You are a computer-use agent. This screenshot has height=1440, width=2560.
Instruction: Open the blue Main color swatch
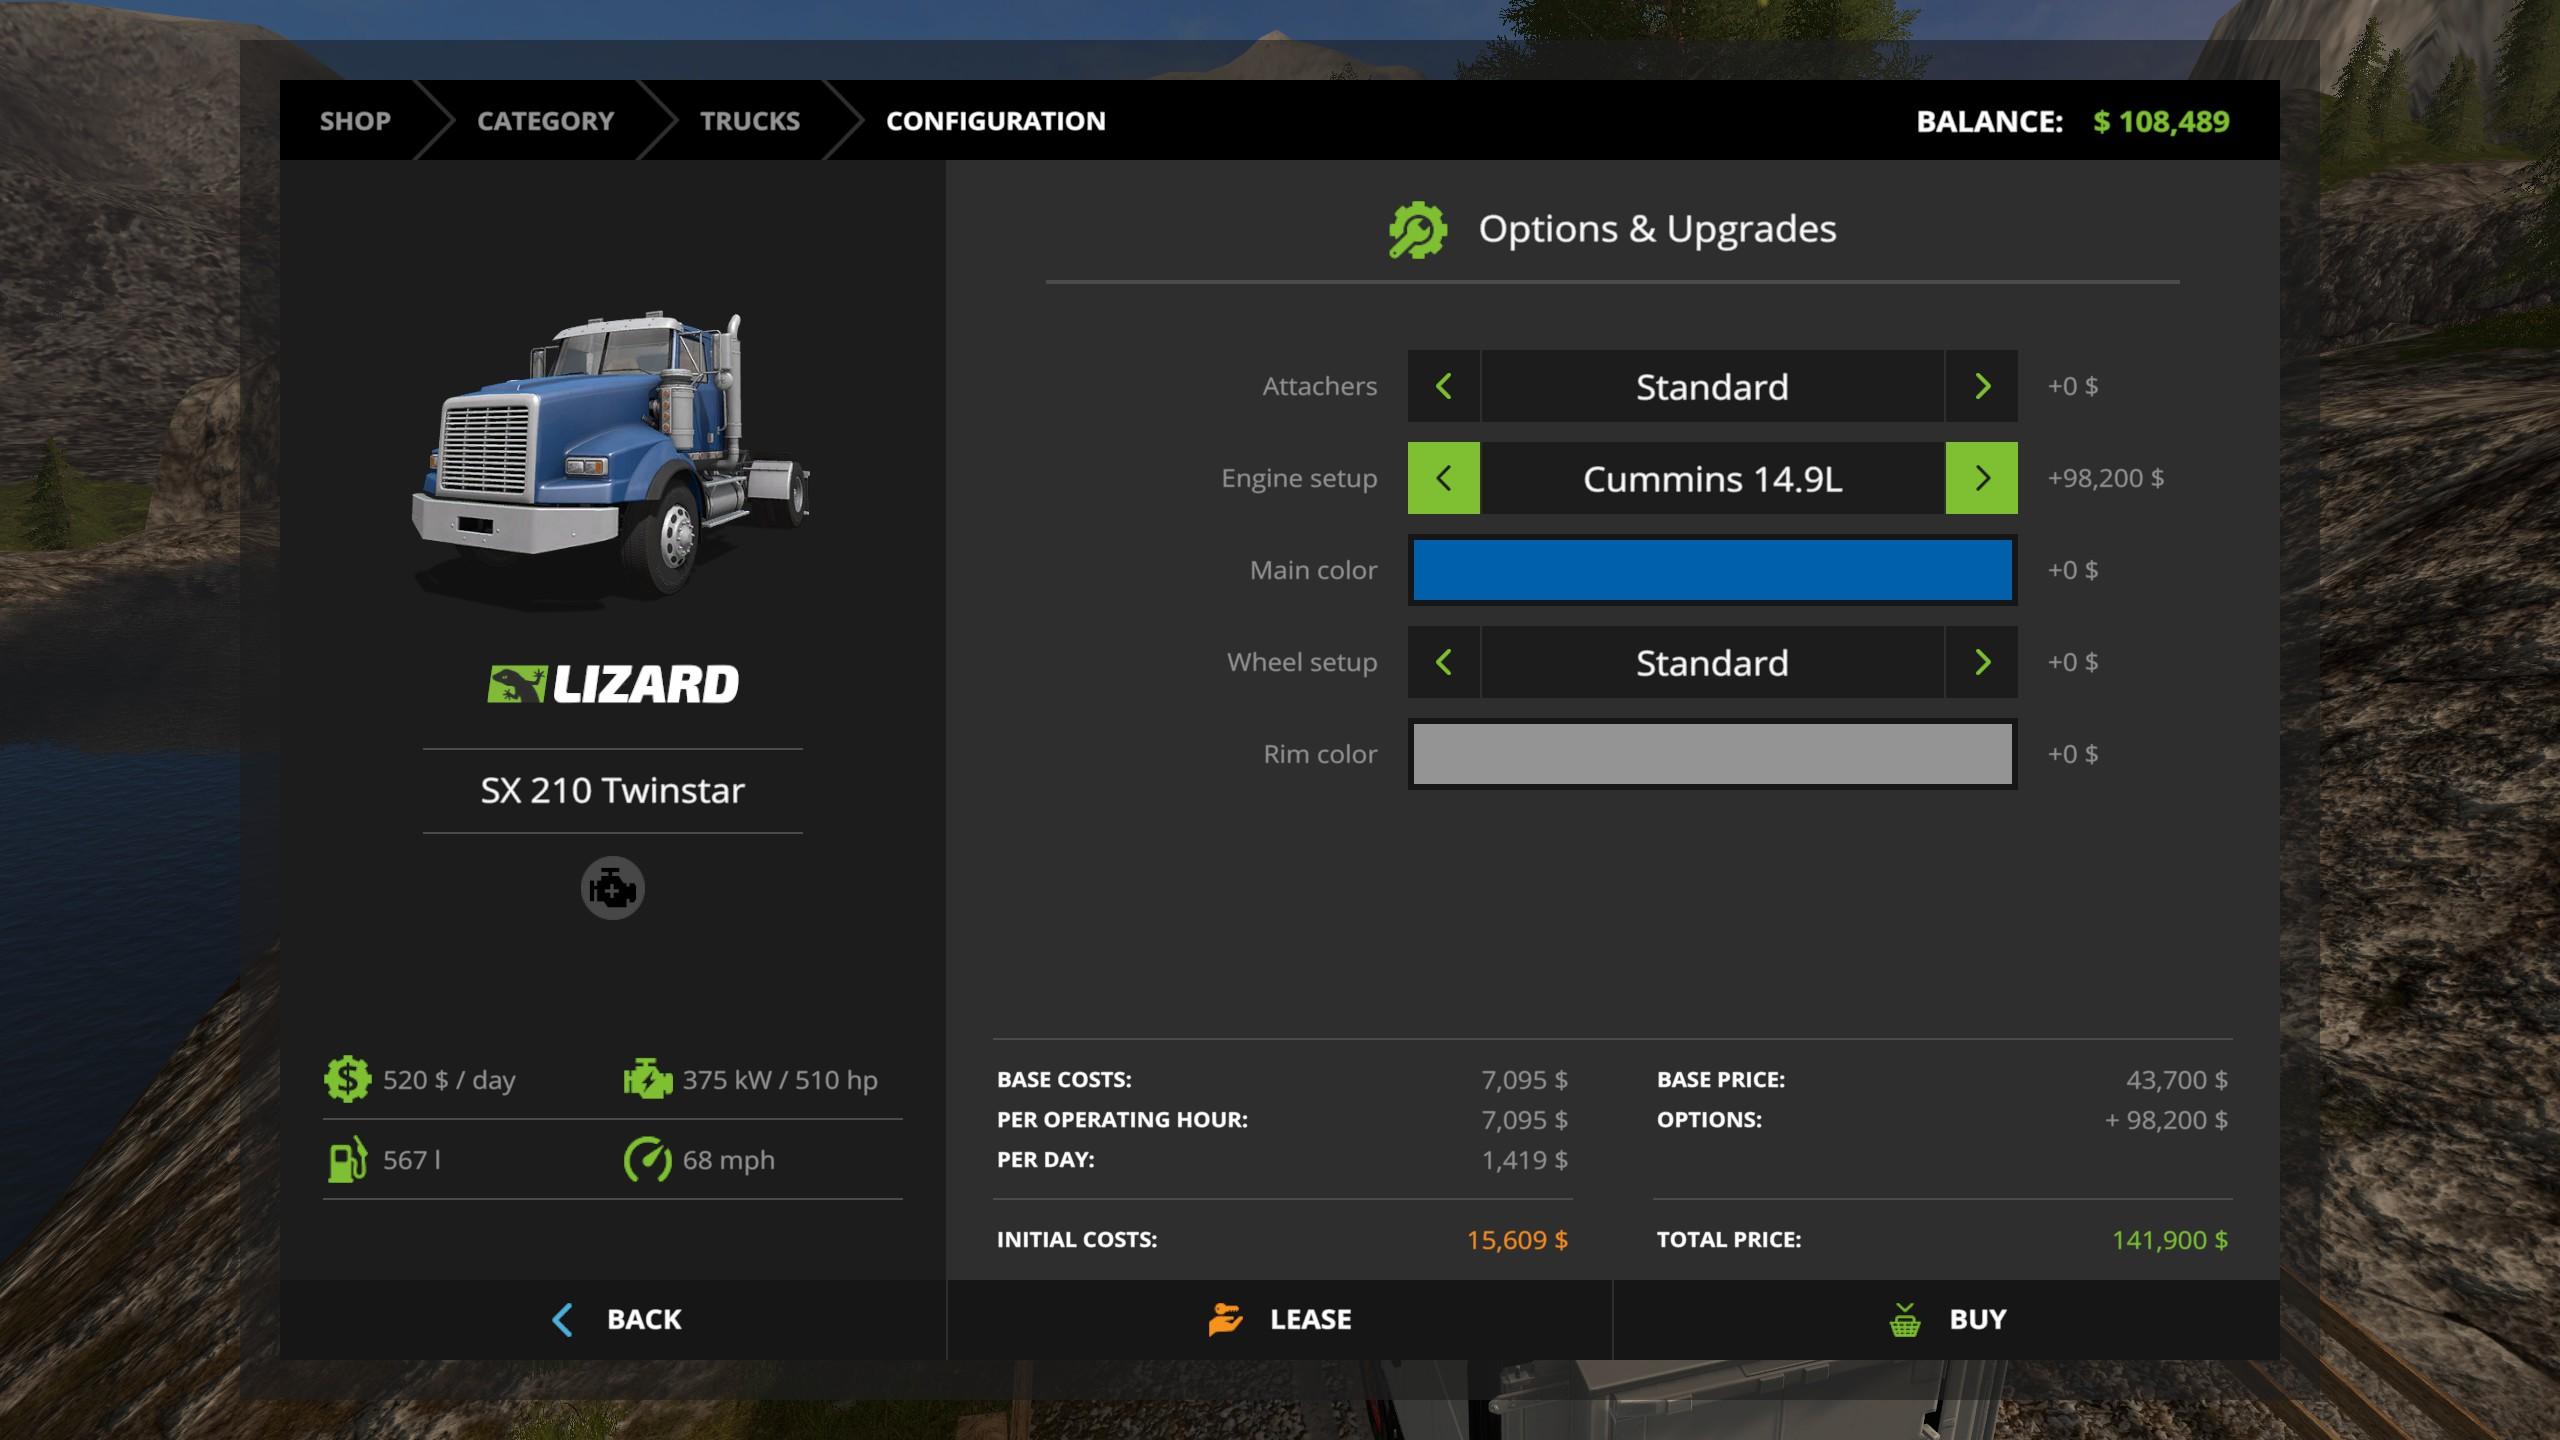click(1712, 570)
